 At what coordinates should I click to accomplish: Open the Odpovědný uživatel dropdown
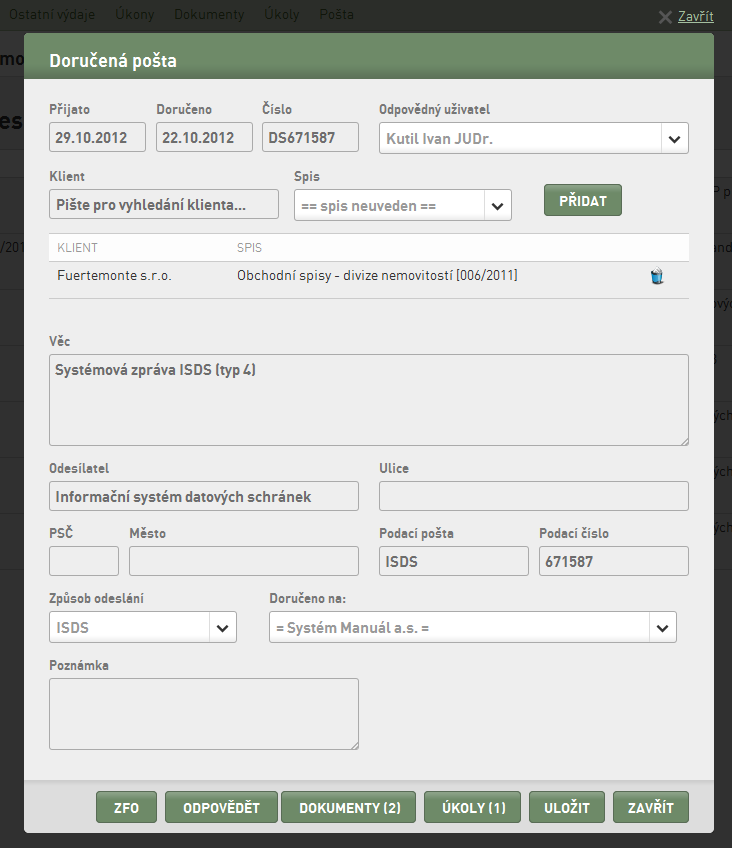[534, 138]
